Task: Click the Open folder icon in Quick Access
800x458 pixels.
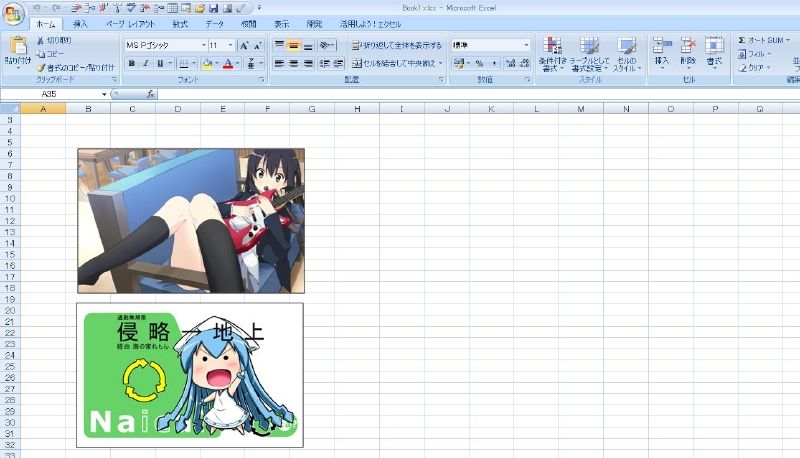Action: [x=200, y=8]
